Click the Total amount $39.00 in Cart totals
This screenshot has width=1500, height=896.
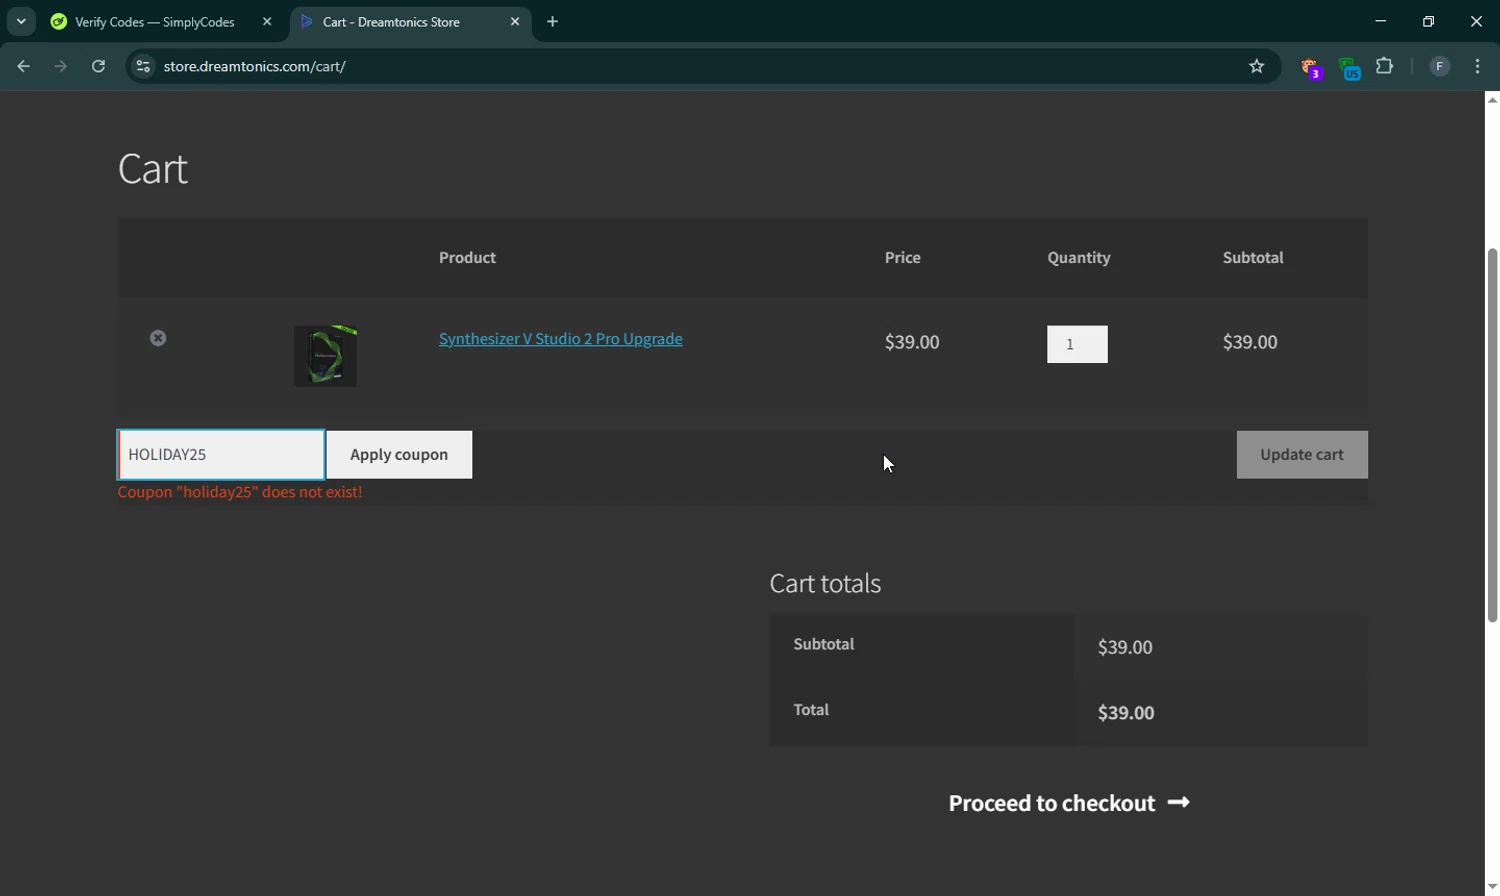[x=1126, y=713]
